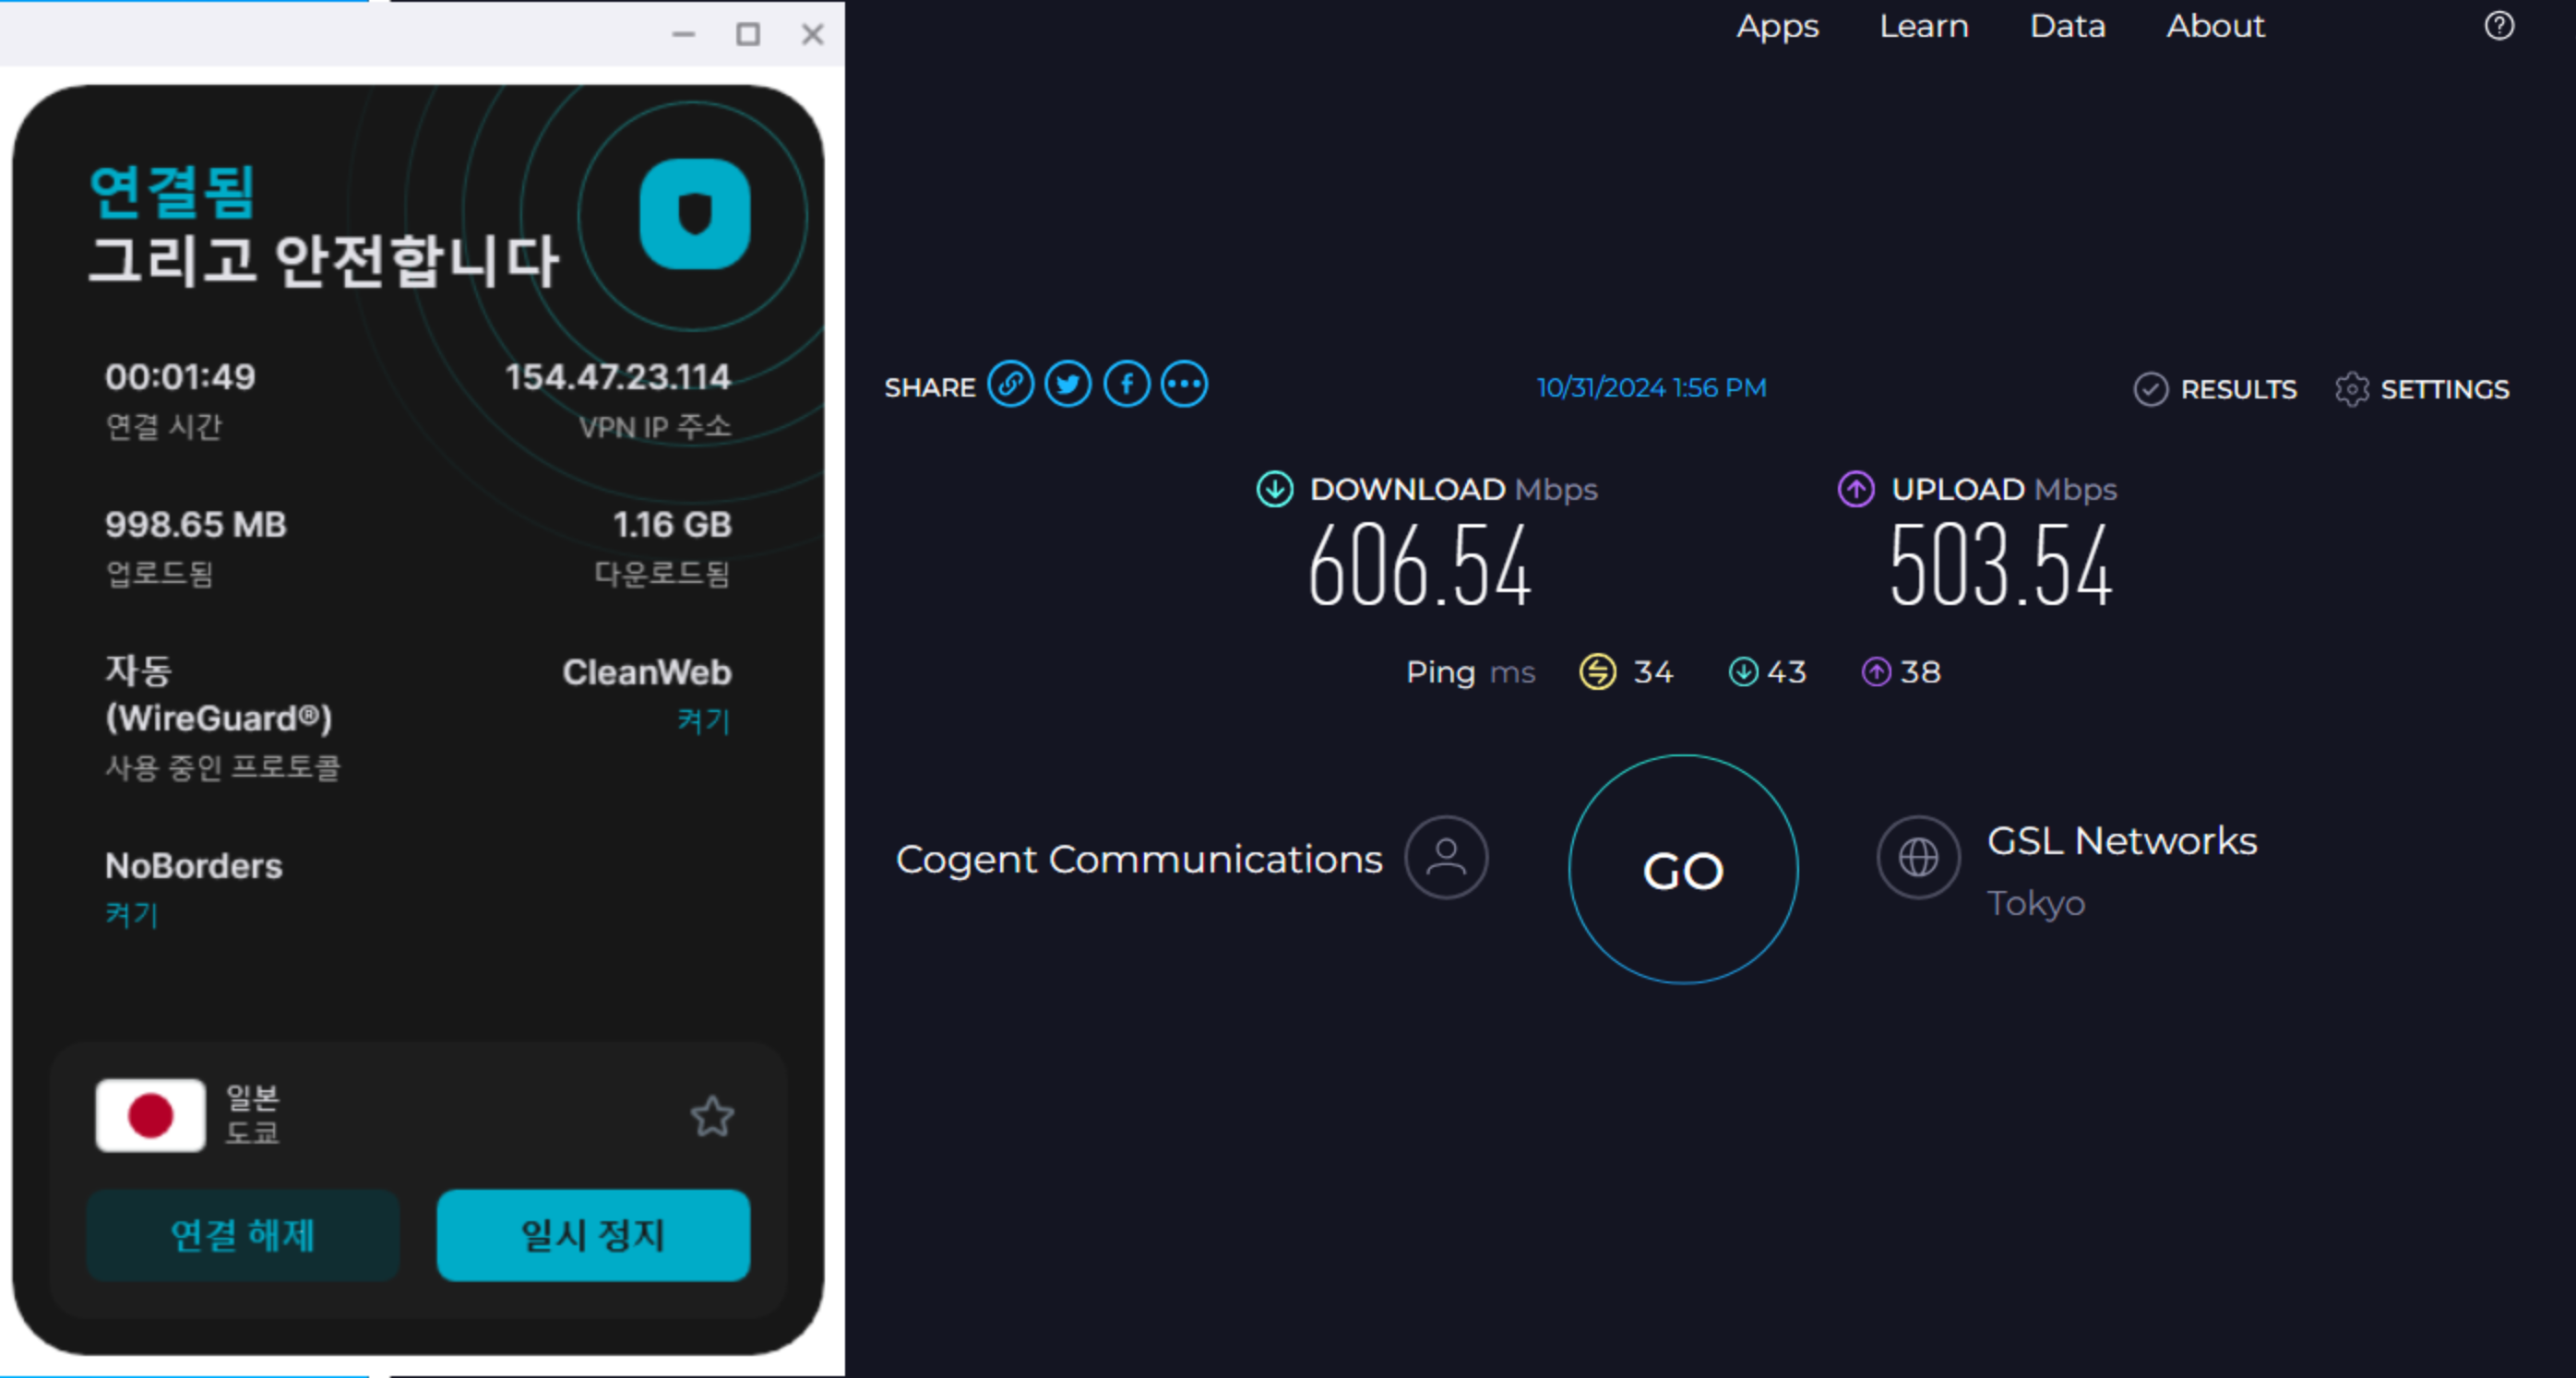Open the Learn menu
Image resolution: width=2576 pixels, height=1378 pixels.
tap(1923, 26)
